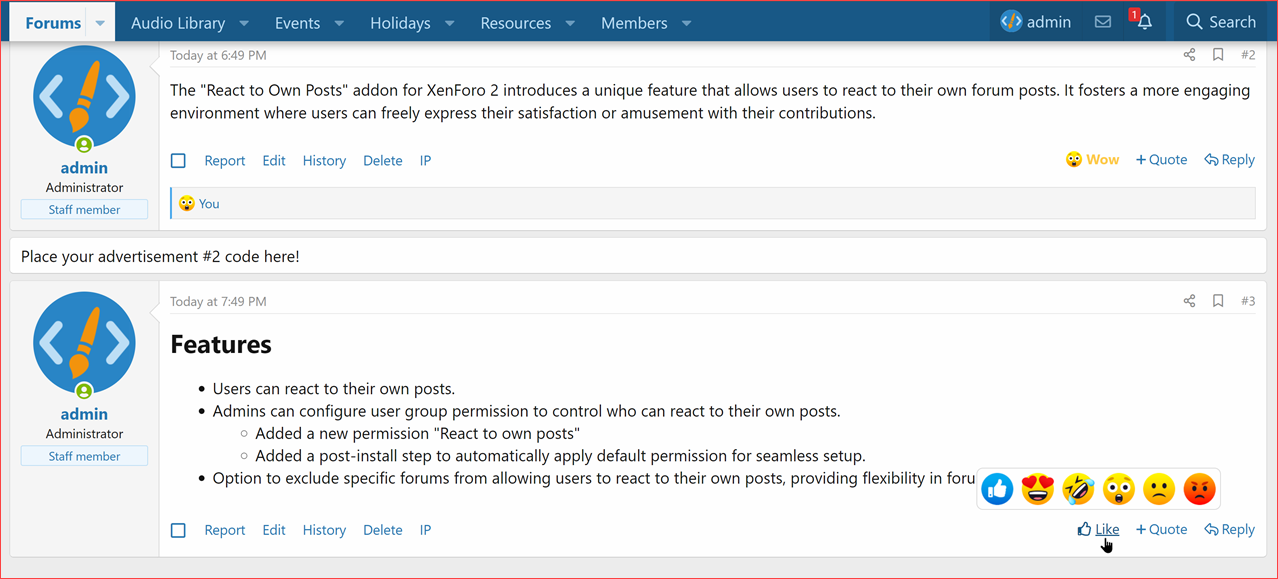
Task: Tick the multi-quote checkbox on post #3
Action: [x=178, y=530]
